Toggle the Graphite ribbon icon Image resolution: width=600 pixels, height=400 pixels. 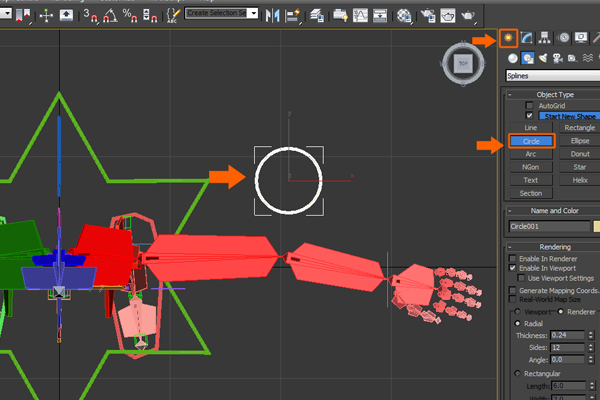(340, 16)
